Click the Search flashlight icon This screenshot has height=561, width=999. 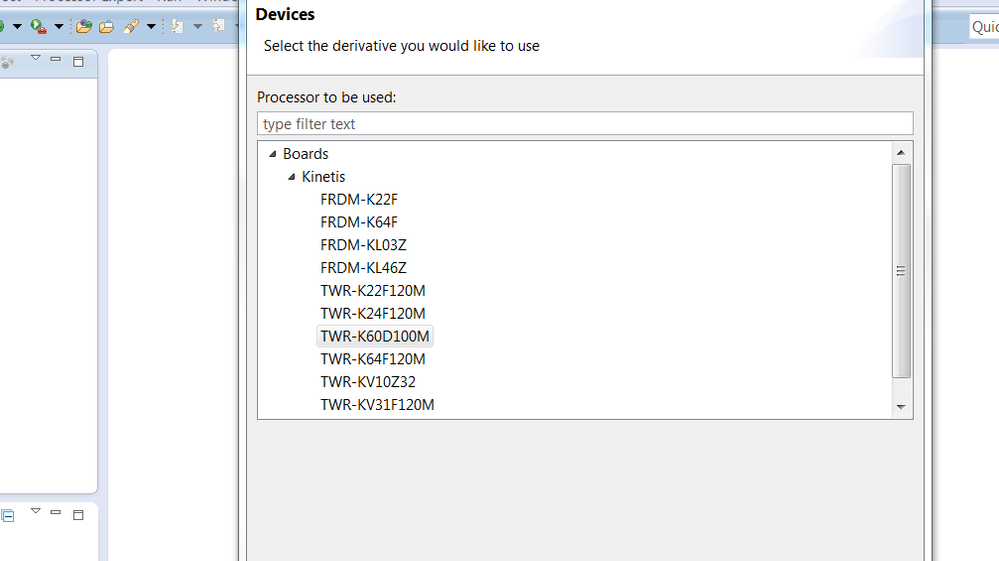pos(131,26)
